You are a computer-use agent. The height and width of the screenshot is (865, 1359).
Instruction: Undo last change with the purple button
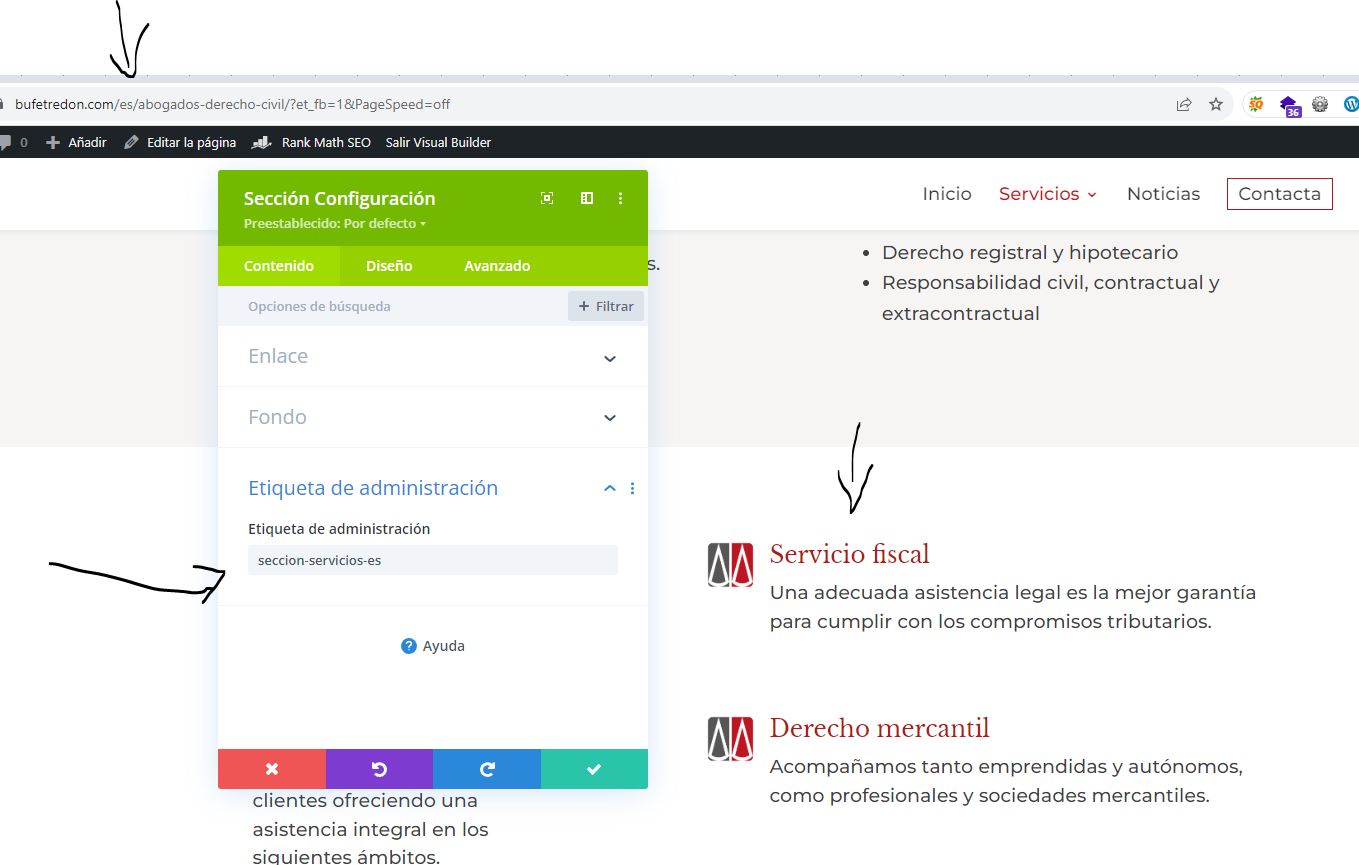tap(379, 769)
